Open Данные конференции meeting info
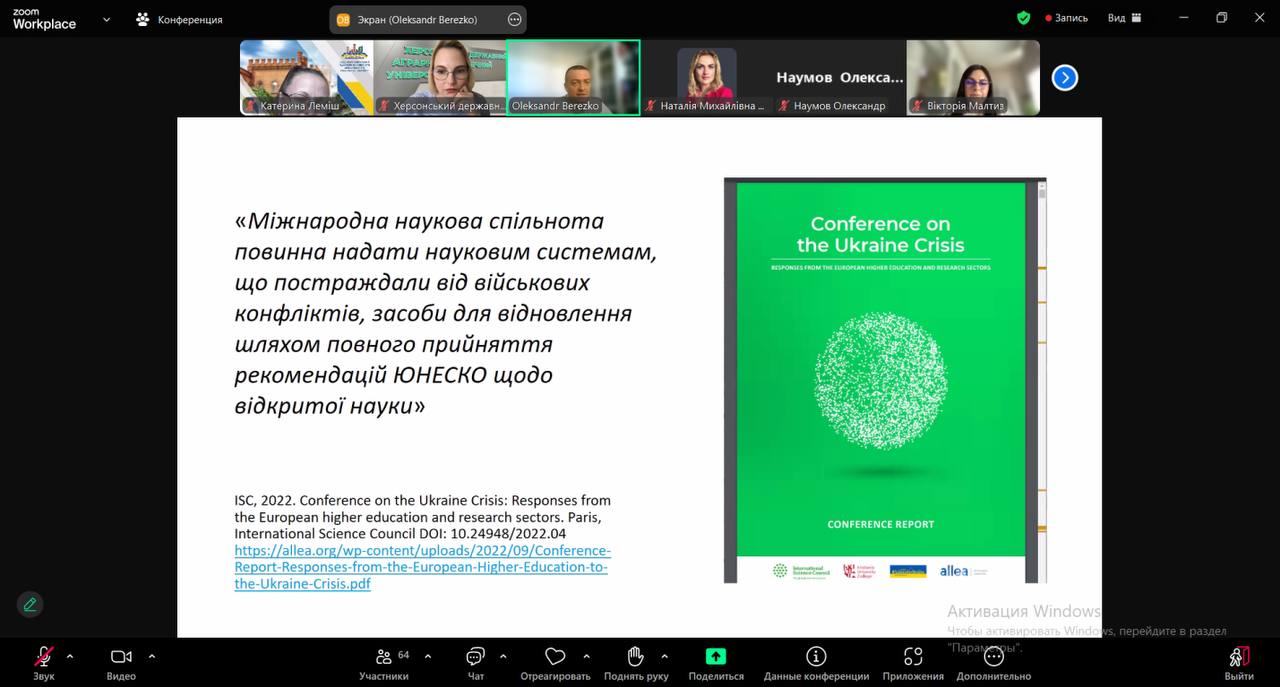The height and width of the screenshot is (687, 1280). (816, 663)
